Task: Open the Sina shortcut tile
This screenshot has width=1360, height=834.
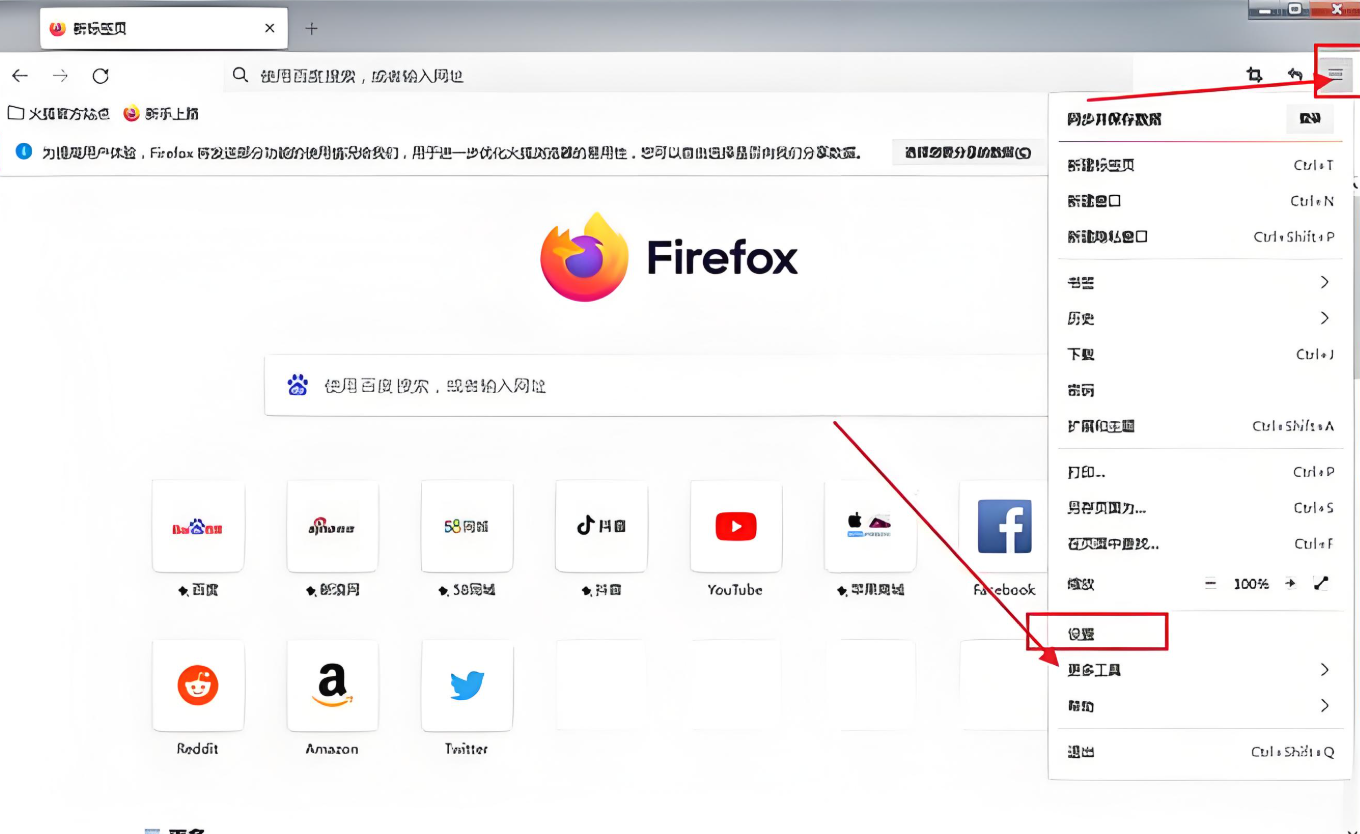Action: click(x=332, y=526)
